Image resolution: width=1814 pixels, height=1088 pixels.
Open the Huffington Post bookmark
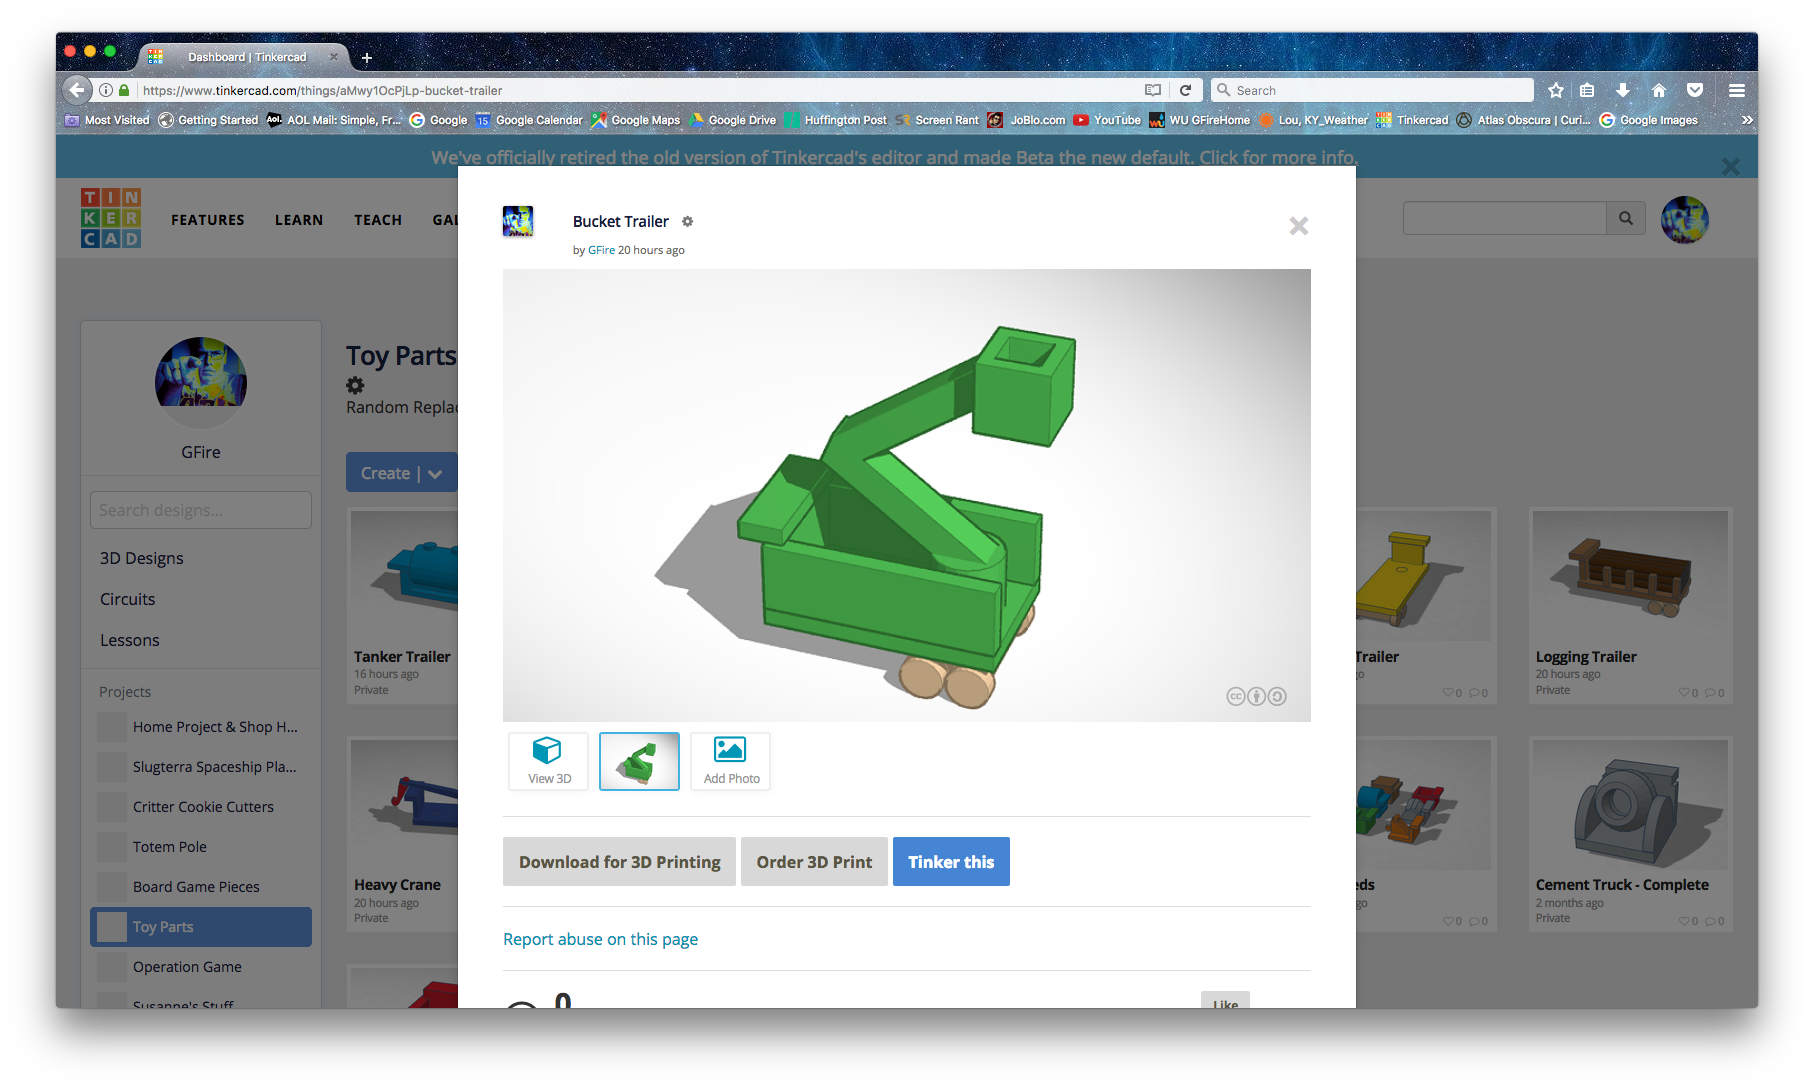(835, 120)
